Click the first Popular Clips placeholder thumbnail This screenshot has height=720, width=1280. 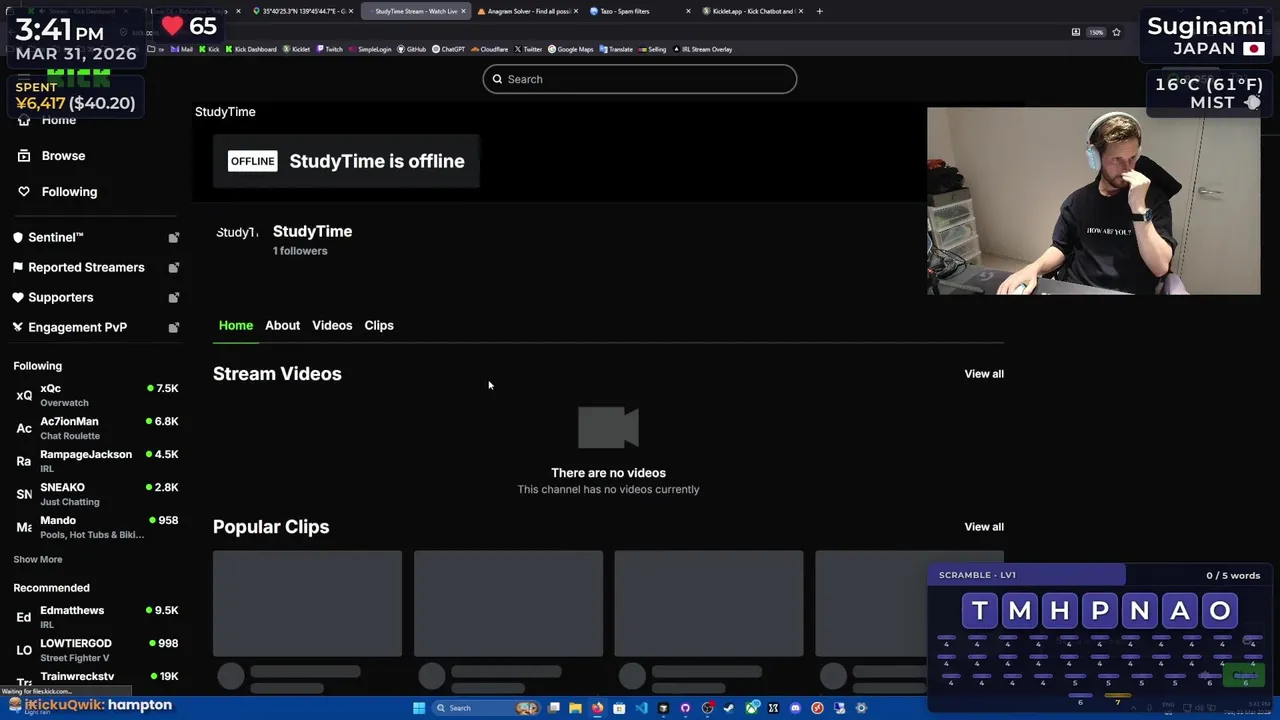point(307,604)
